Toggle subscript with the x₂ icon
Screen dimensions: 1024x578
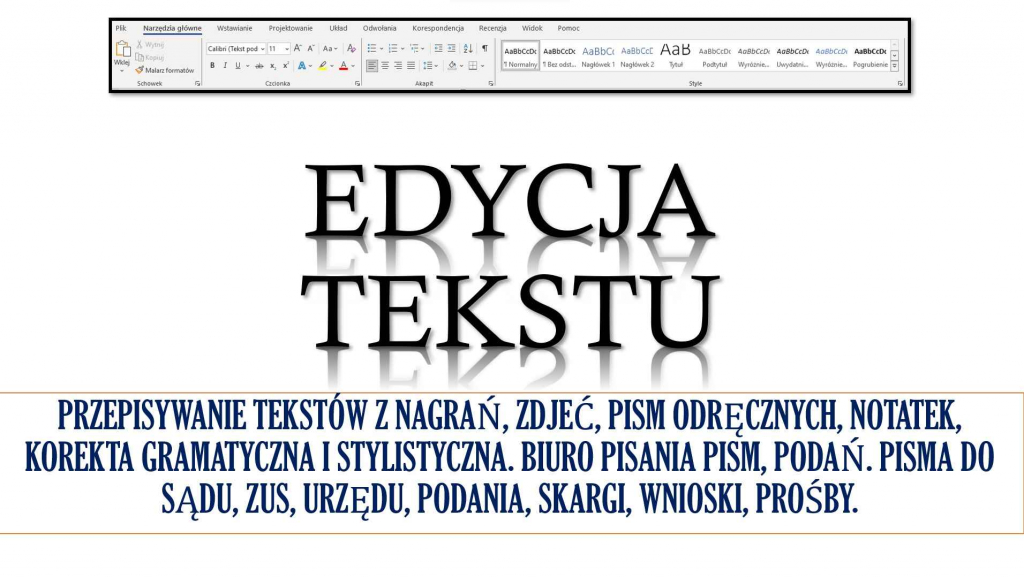(x=272, y=65)
